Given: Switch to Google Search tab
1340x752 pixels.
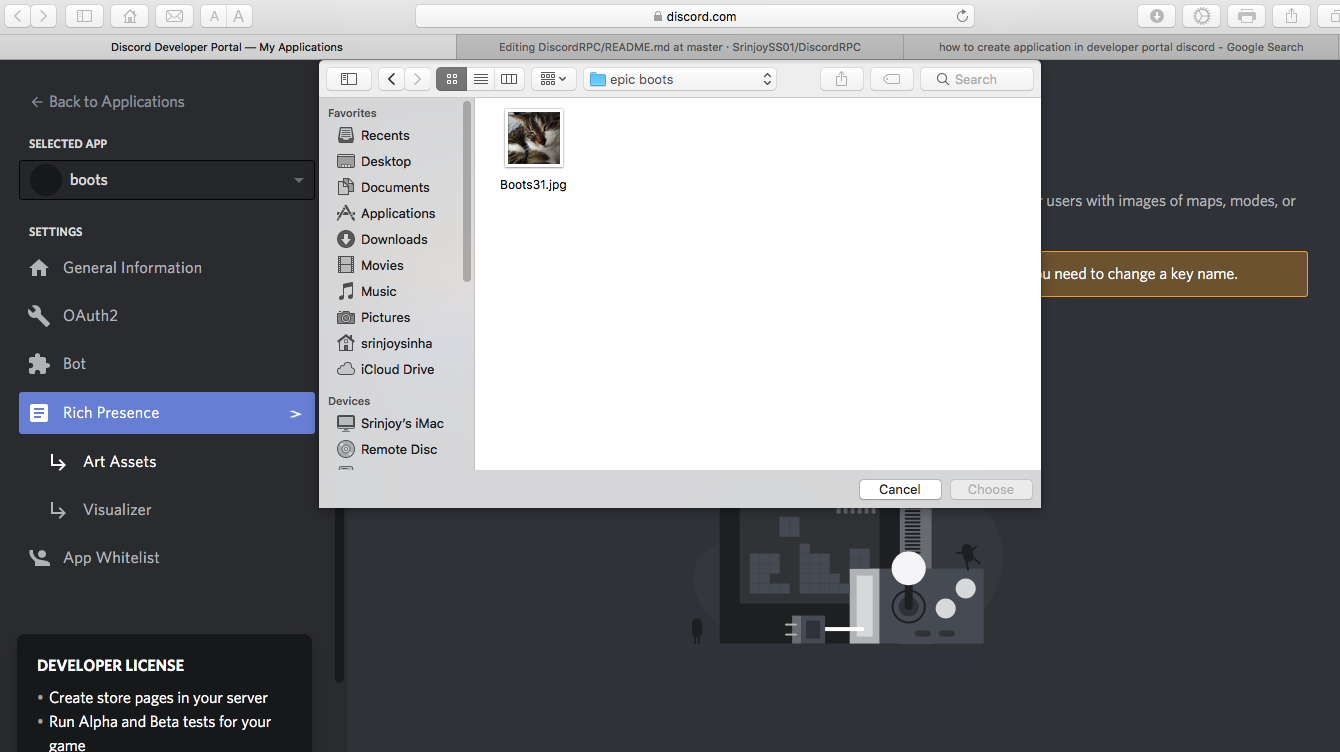Looking at the screenshot, I should [x=1121, y=47].
